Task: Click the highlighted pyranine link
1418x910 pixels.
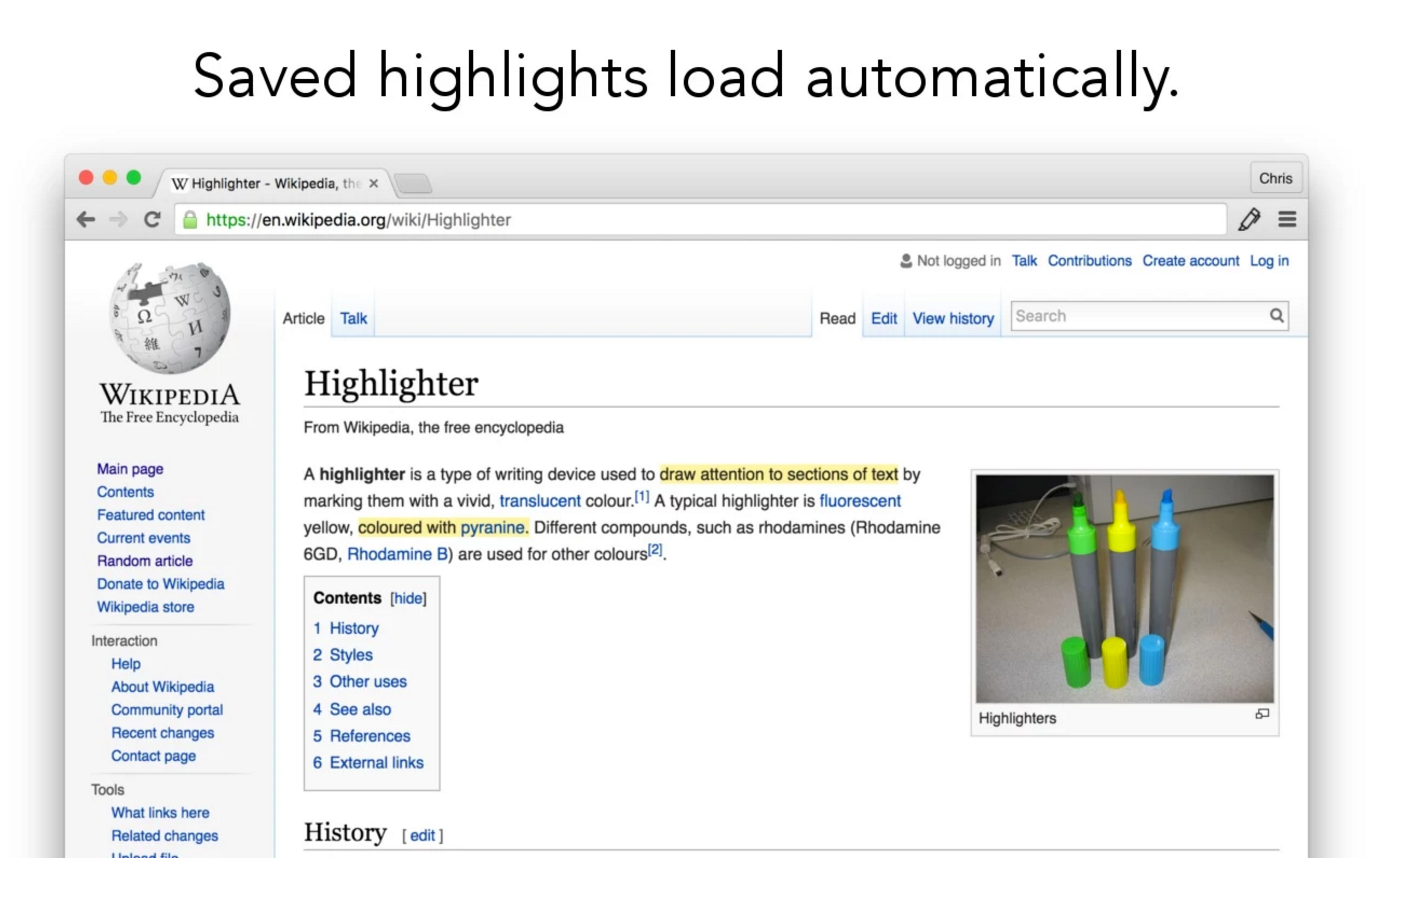Action: click(x=492, y=528)
